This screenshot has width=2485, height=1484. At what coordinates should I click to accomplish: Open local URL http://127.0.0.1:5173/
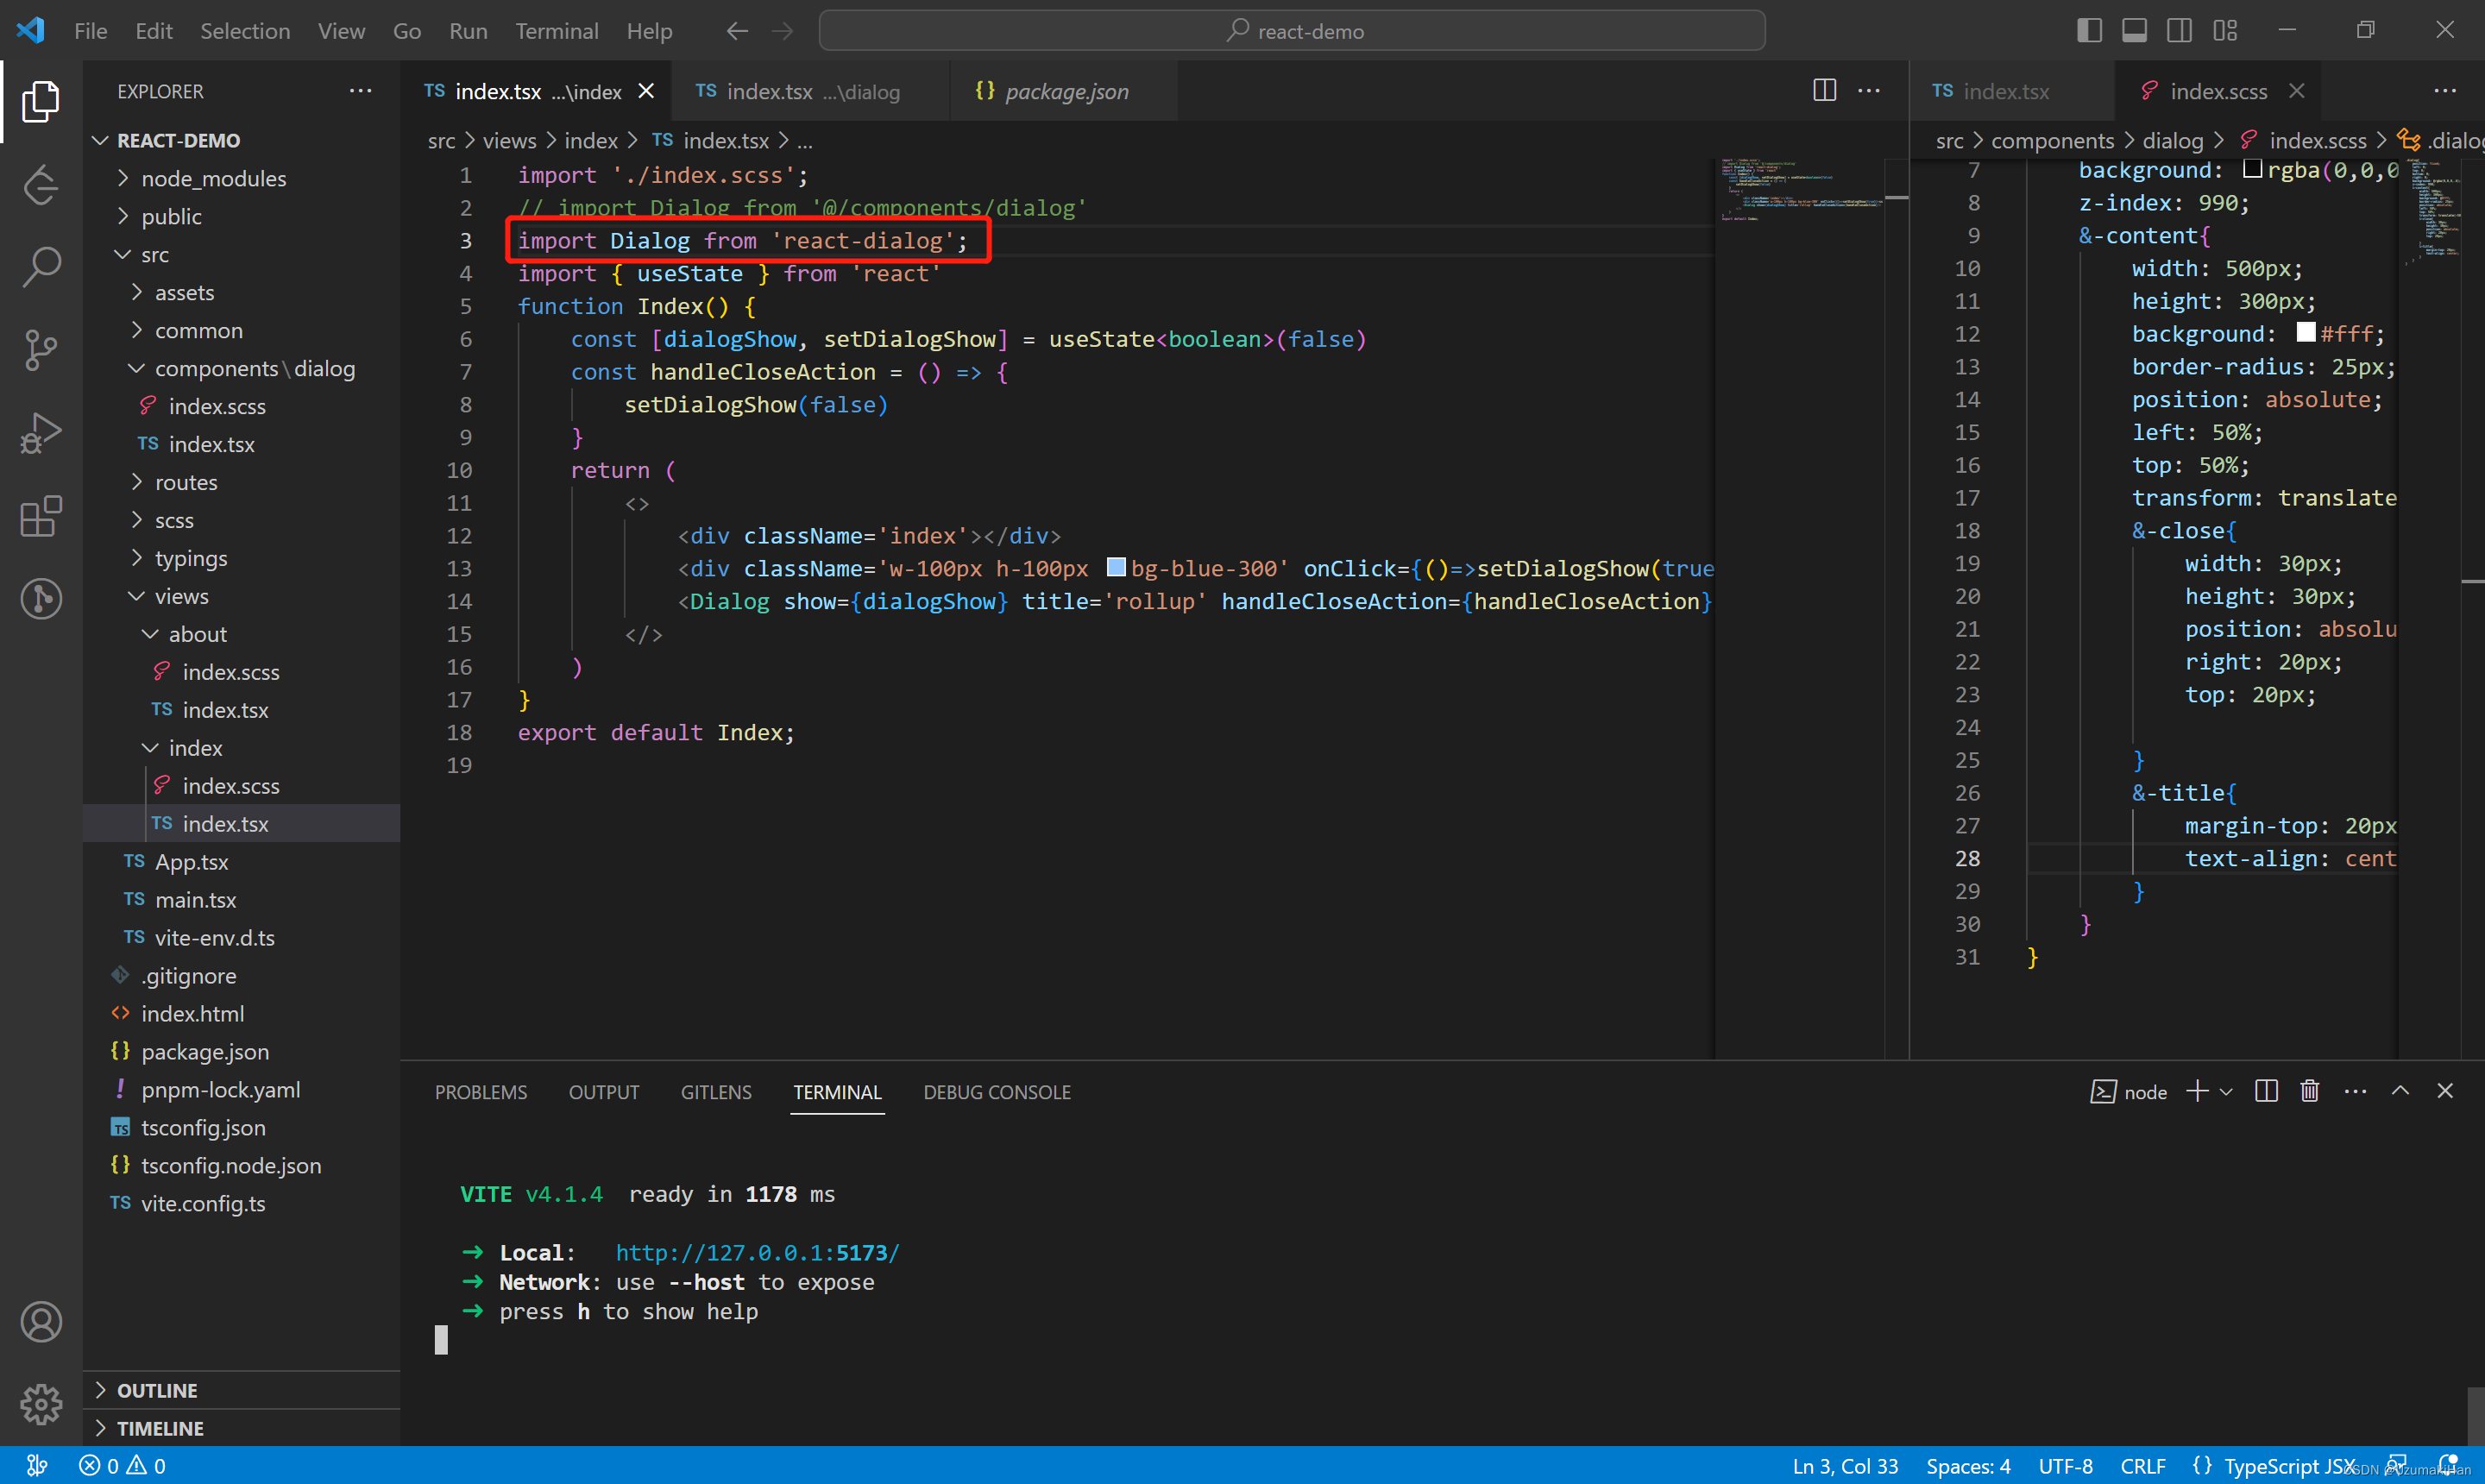tap(757, 1253)
